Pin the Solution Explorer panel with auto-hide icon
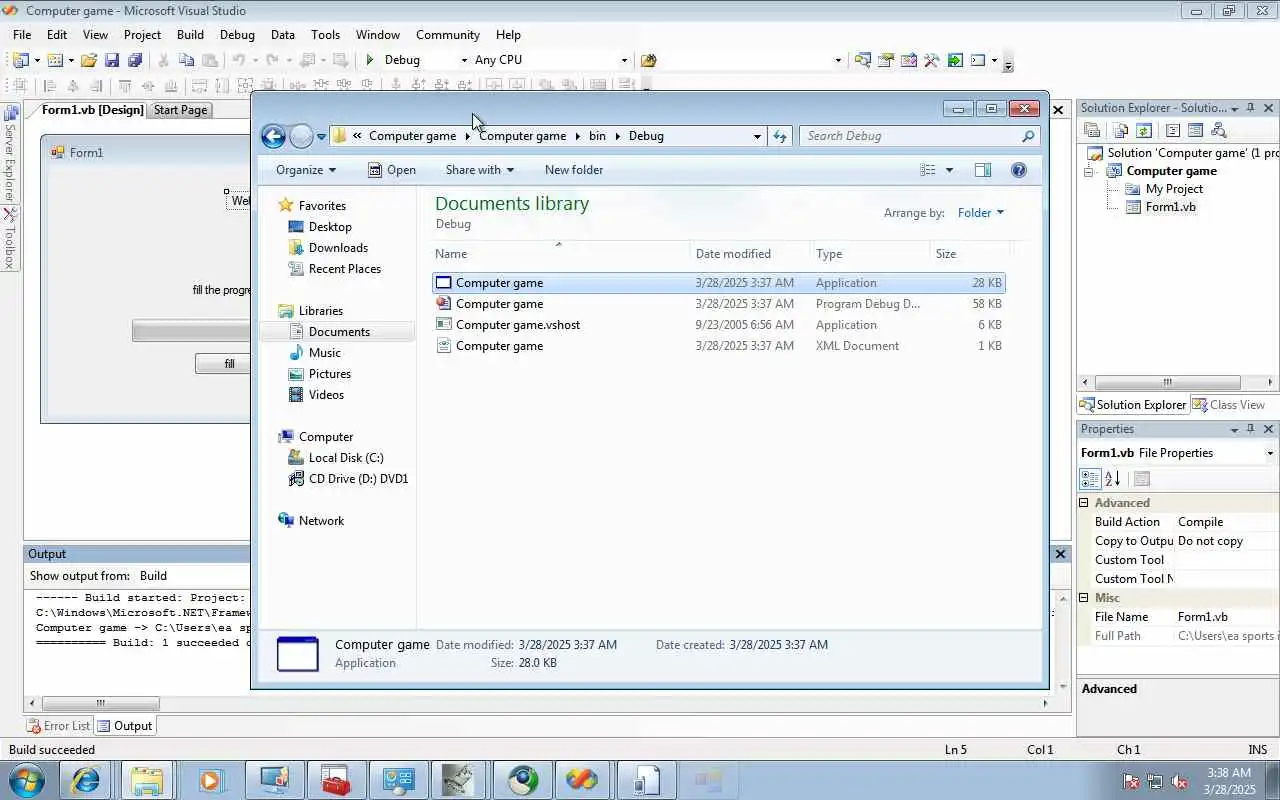Viewport: 1280px width, 800px height. point(1250,108)
